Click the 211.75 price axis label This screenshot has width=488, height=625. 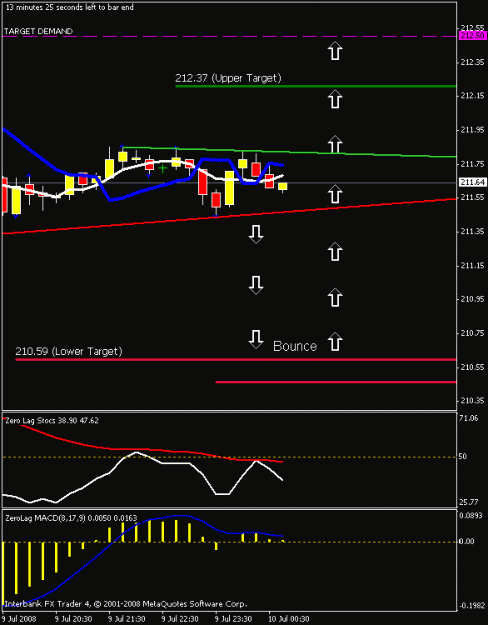pyautogui.click(x=473, y=164)
